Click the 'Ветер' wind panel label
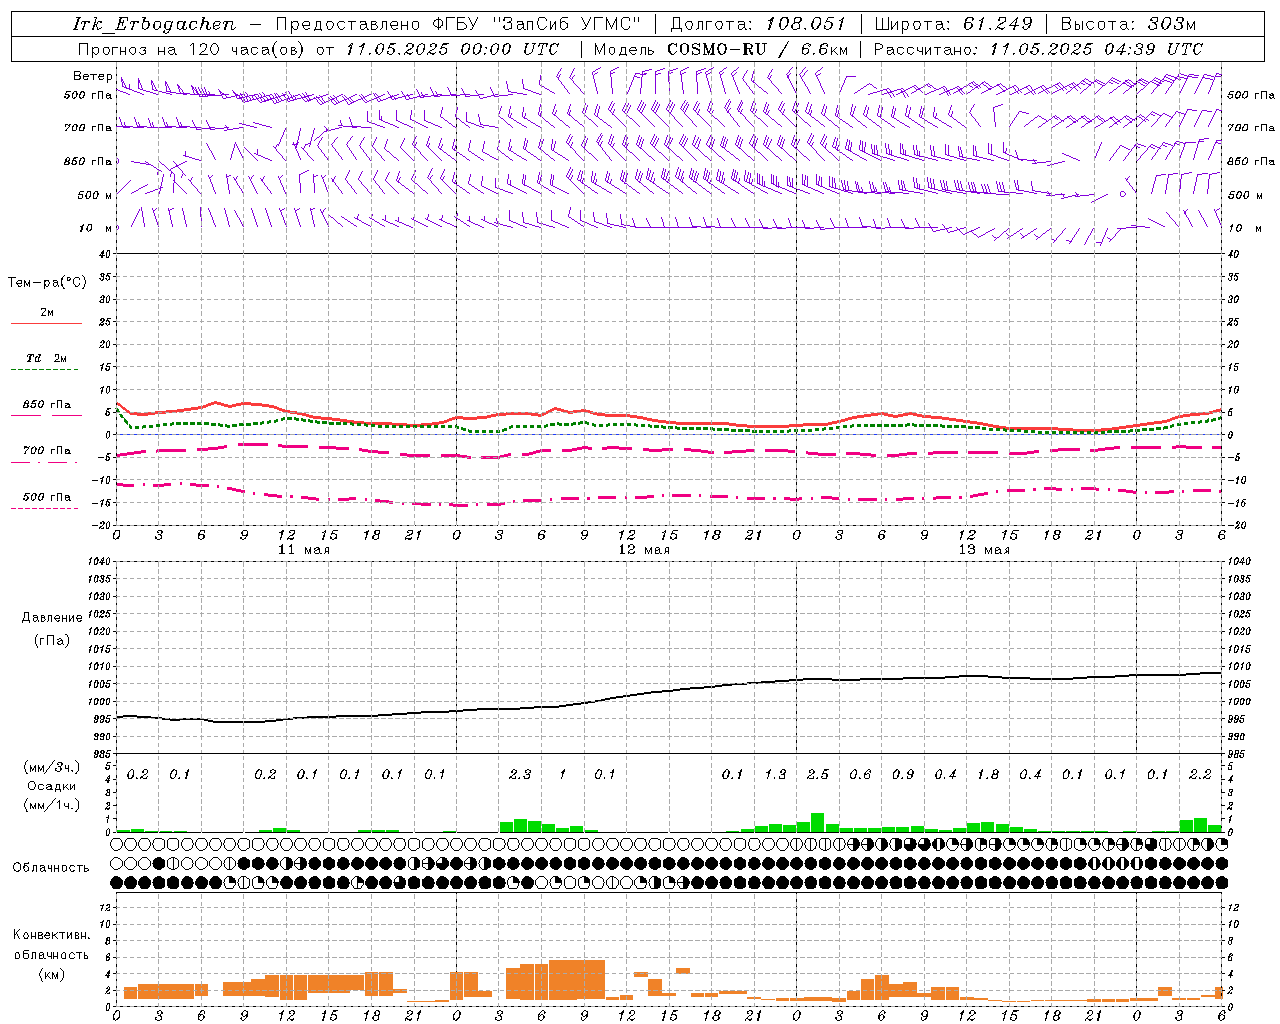 pos(92,76)
